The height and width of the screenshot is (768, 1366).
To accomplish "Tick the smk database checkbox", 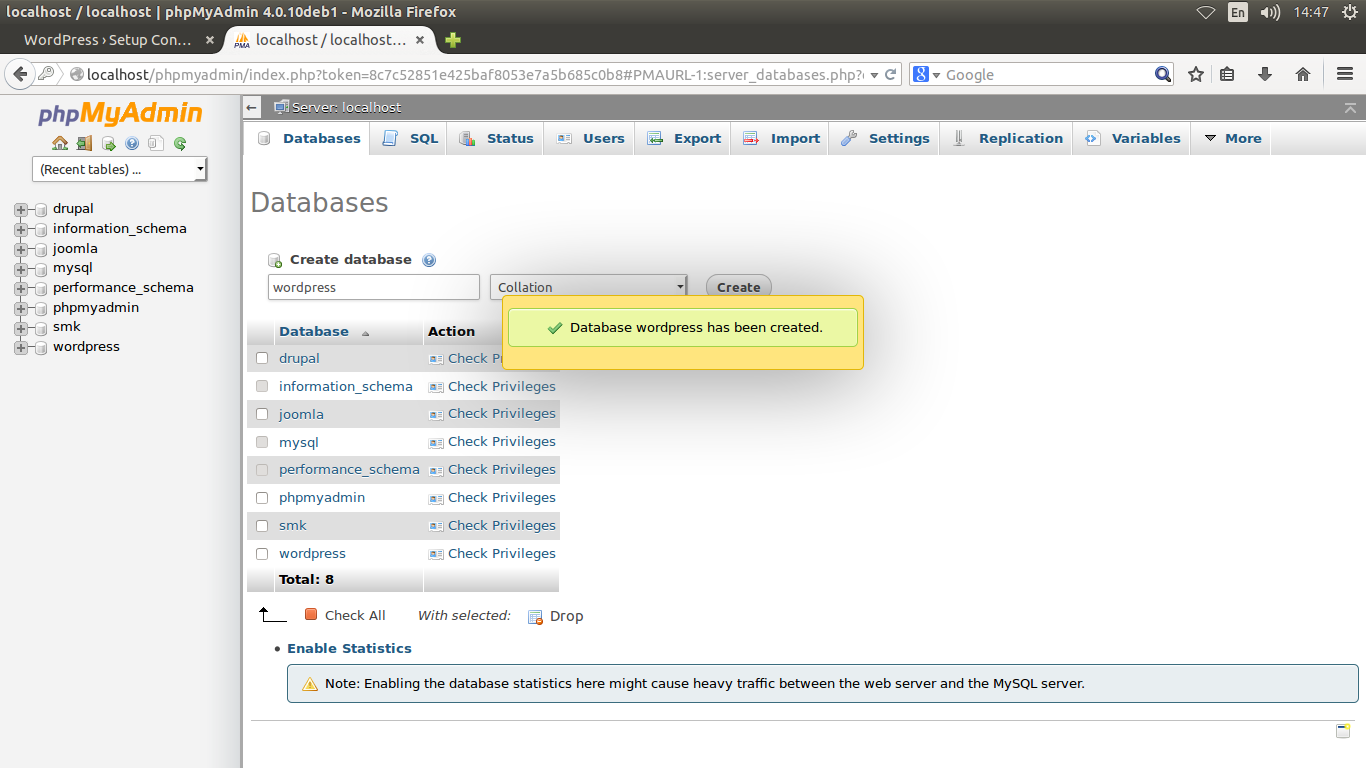I will [x=262, y=526].
